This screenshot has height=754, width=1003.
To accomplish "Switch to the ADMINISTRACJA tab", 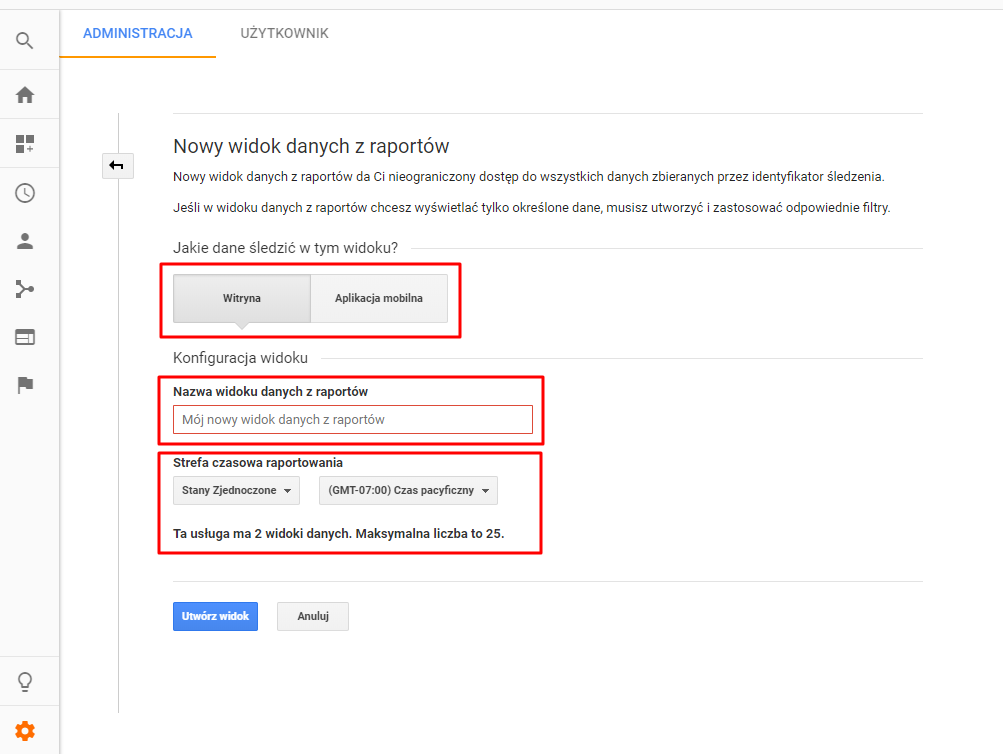I will pos(138,33).
